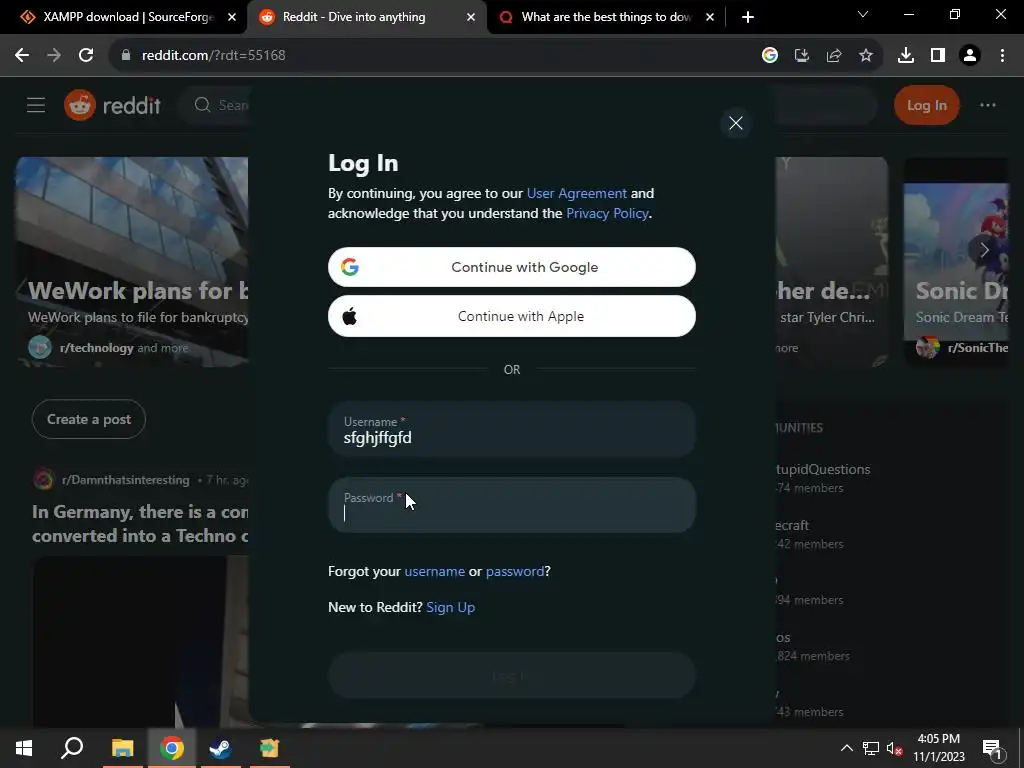Open the Chrome profile avatar
This screenshot has height=768, width=1024.
(970, 56)
